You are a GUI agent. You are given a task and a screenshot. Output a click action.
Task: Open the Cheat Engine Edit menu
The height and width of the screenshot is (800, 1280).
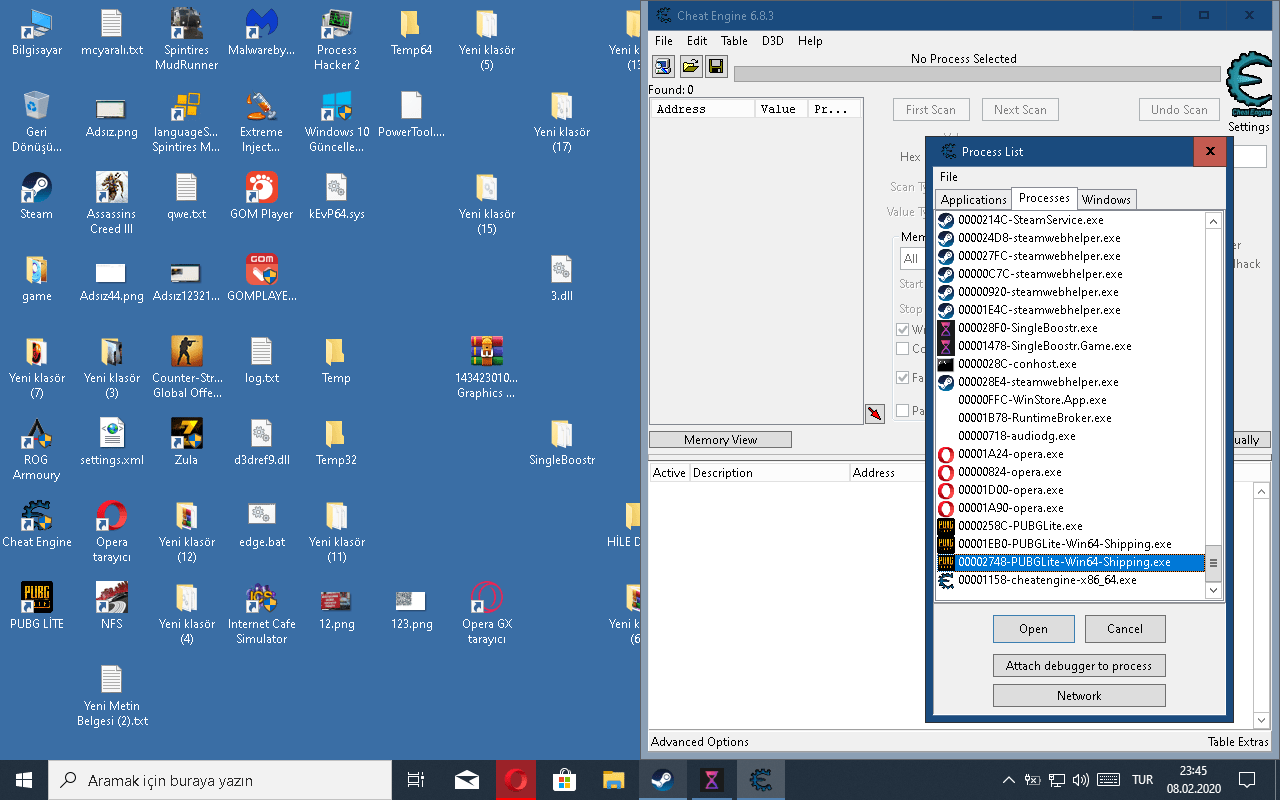point(697,41)
